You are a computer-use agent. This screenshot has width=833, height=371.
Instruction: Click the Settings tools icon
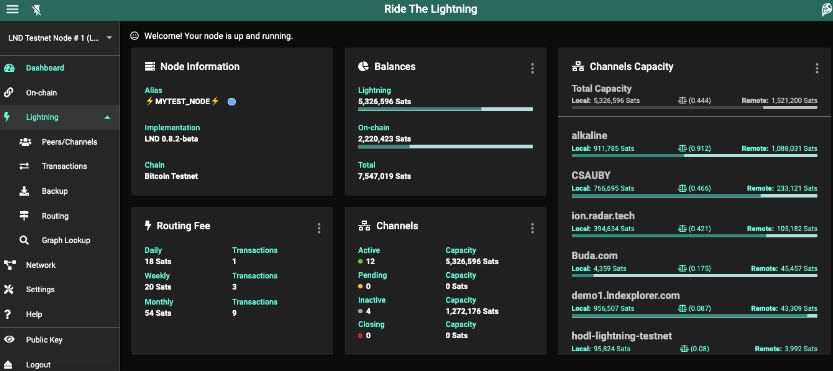click(x=8, y=290)
